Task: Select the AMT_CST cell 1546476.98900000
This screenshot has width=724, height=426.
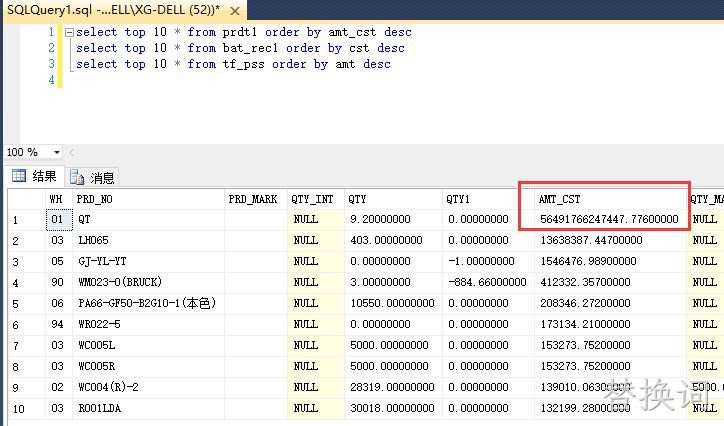Action: point(610,261)
